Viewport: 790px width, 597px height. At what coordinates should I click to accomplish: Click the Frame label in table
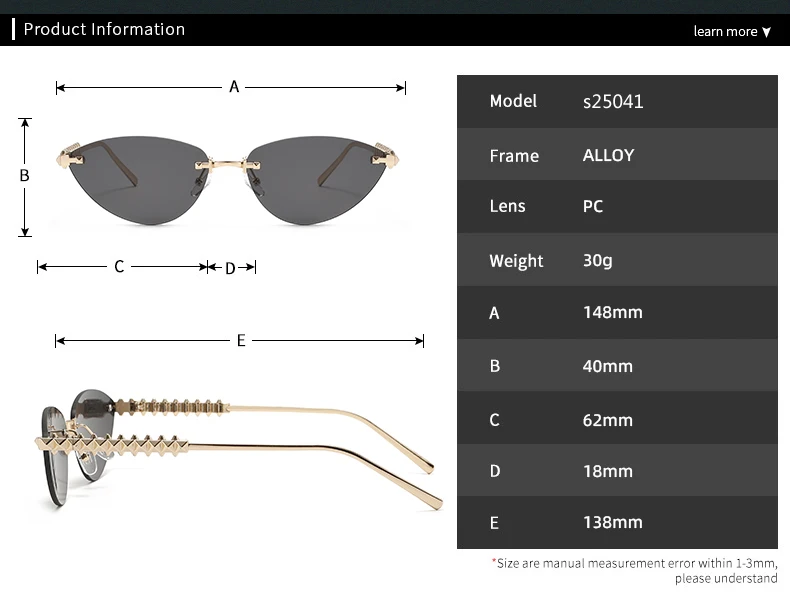click(x=514, y=156)
